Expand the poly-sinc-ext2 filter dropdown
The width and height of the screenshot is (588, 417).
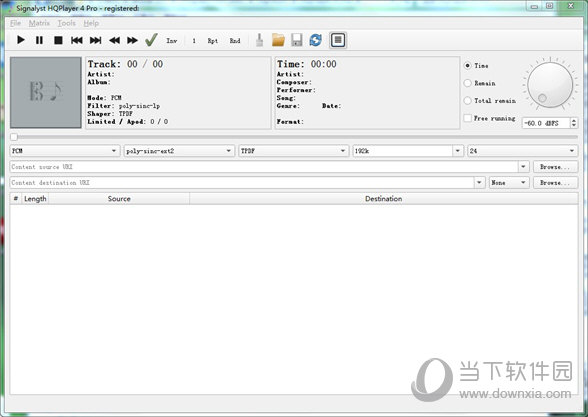click(x=179, y=151)
